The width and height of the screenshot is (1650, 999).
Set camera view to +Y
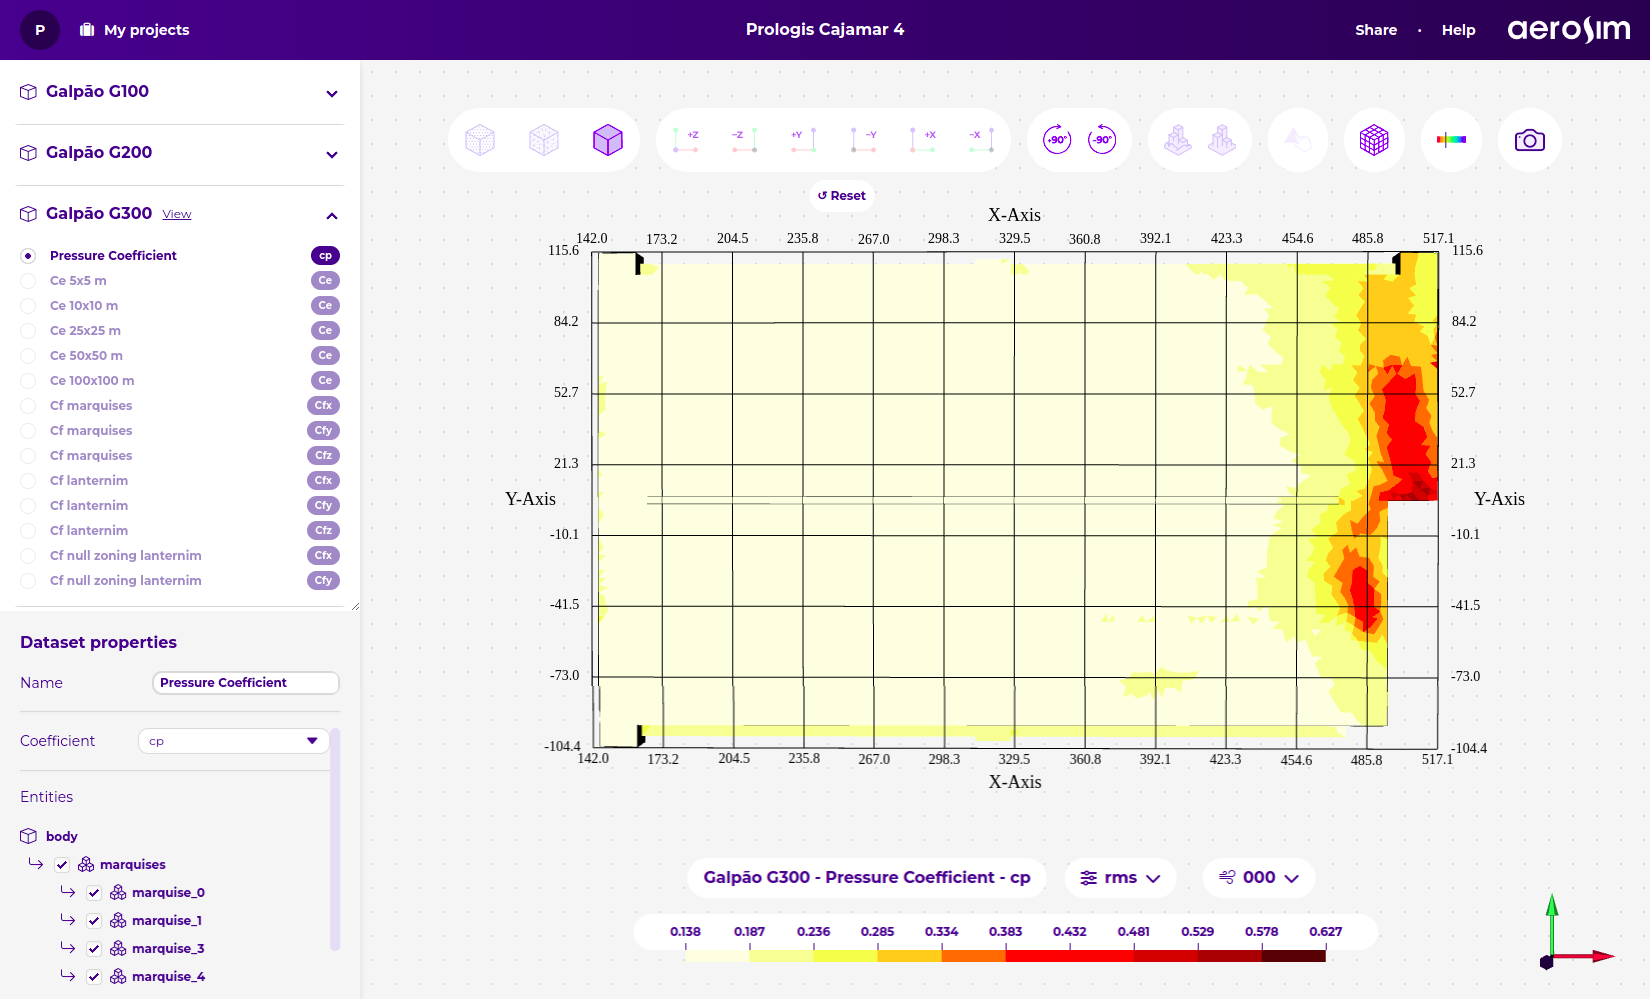click(x=804, y=140)
